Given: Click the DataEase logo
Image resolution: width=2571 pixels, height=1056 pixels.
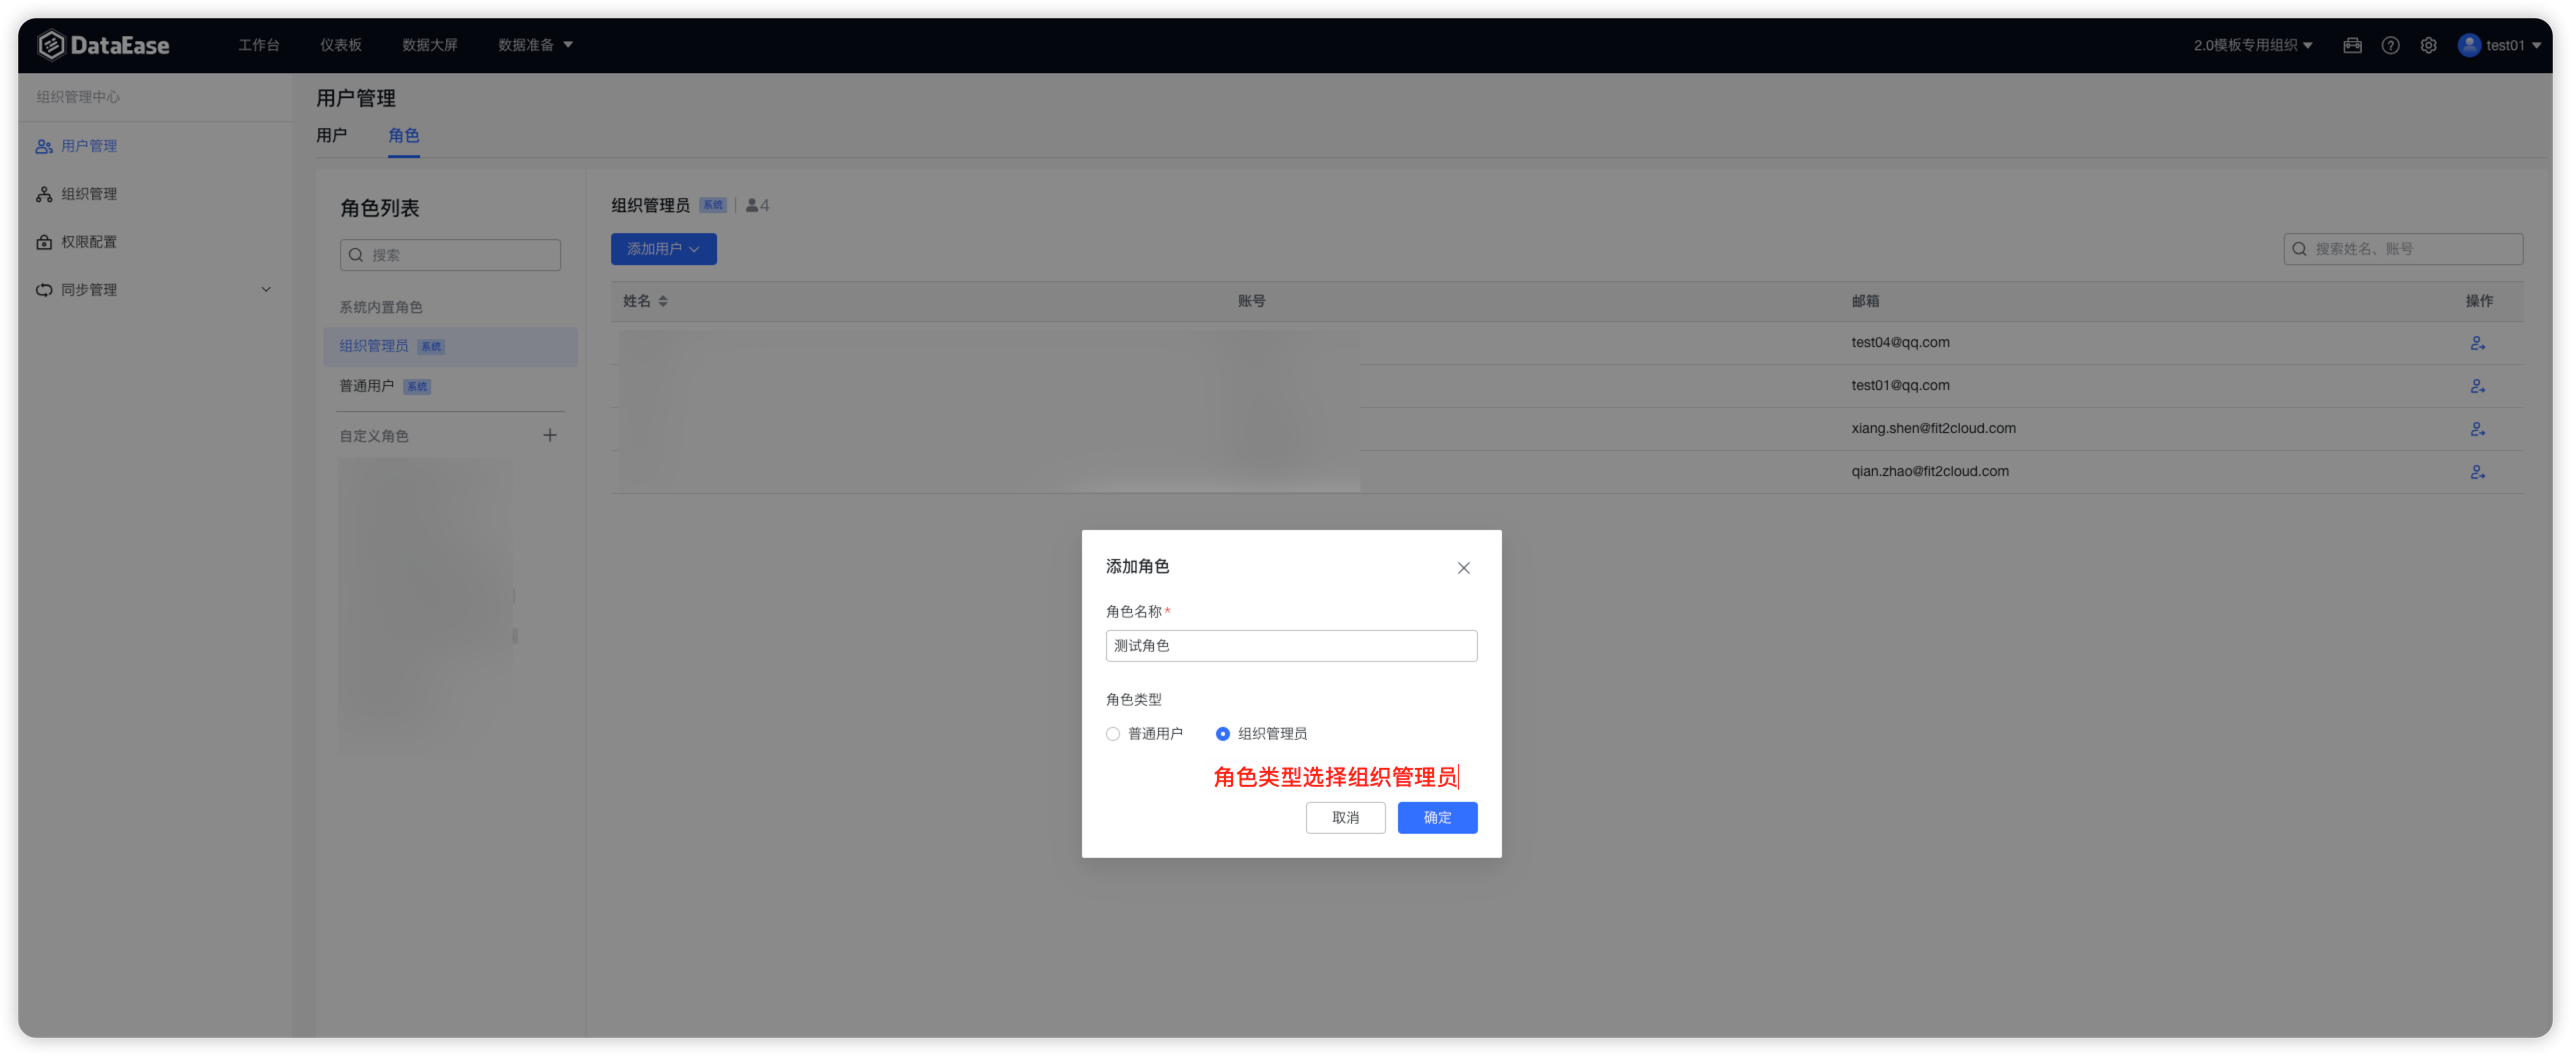Looking at the screenshot, I should (x=103, y=45).
